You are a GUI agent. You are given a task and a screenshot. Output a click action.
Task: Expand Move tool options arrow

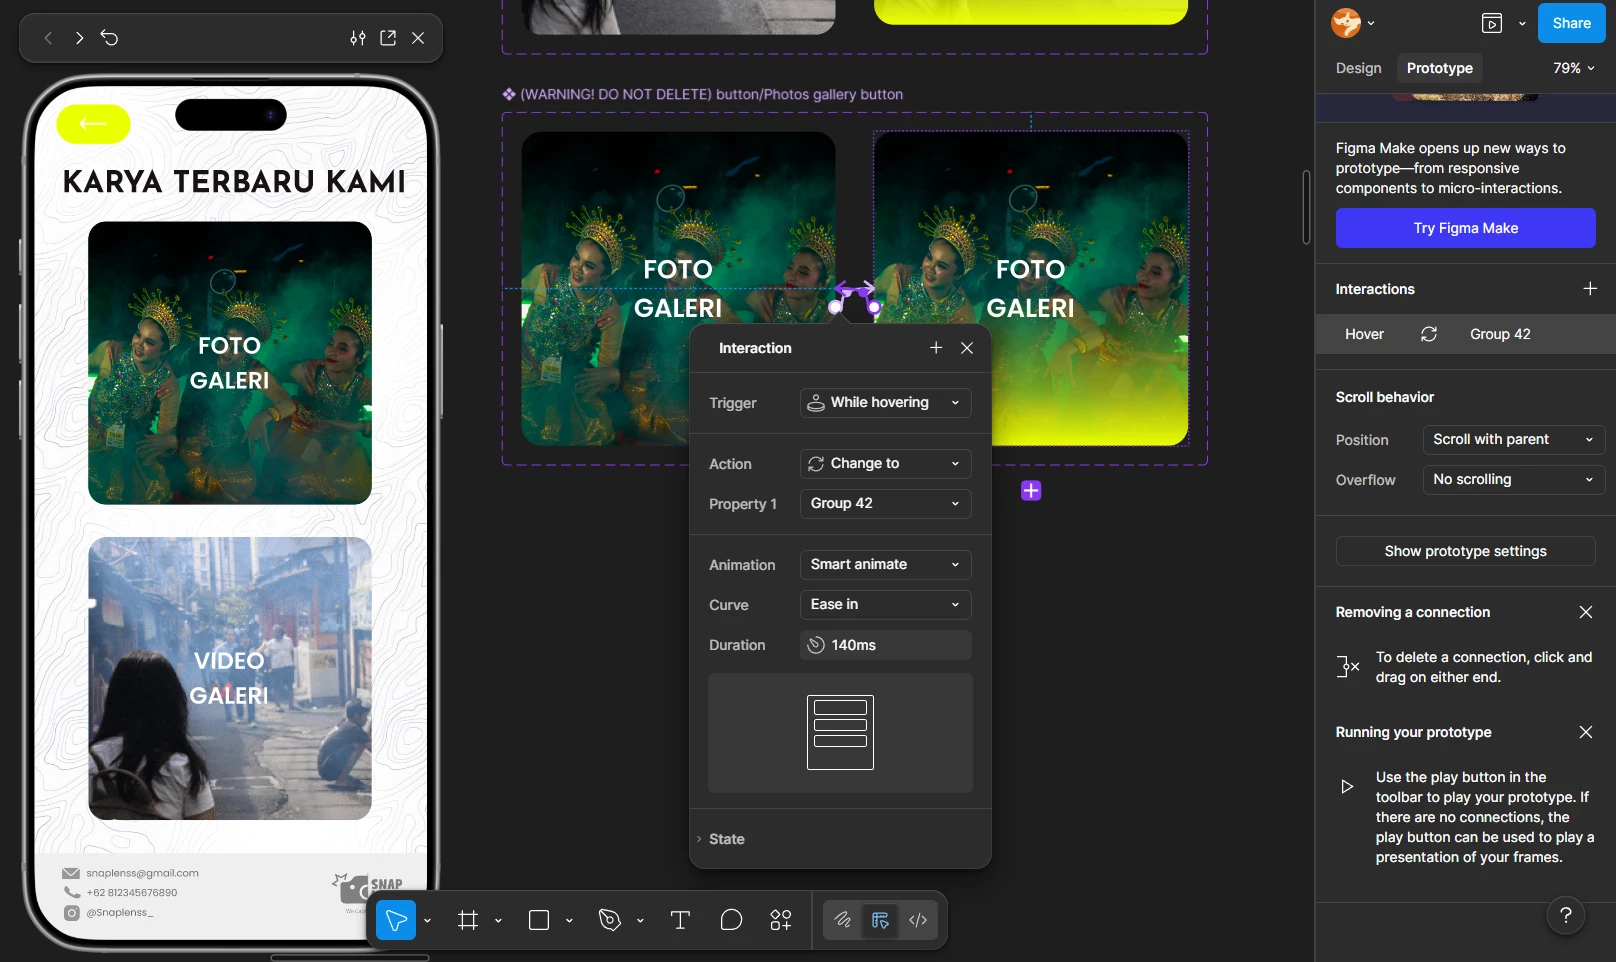427,920
